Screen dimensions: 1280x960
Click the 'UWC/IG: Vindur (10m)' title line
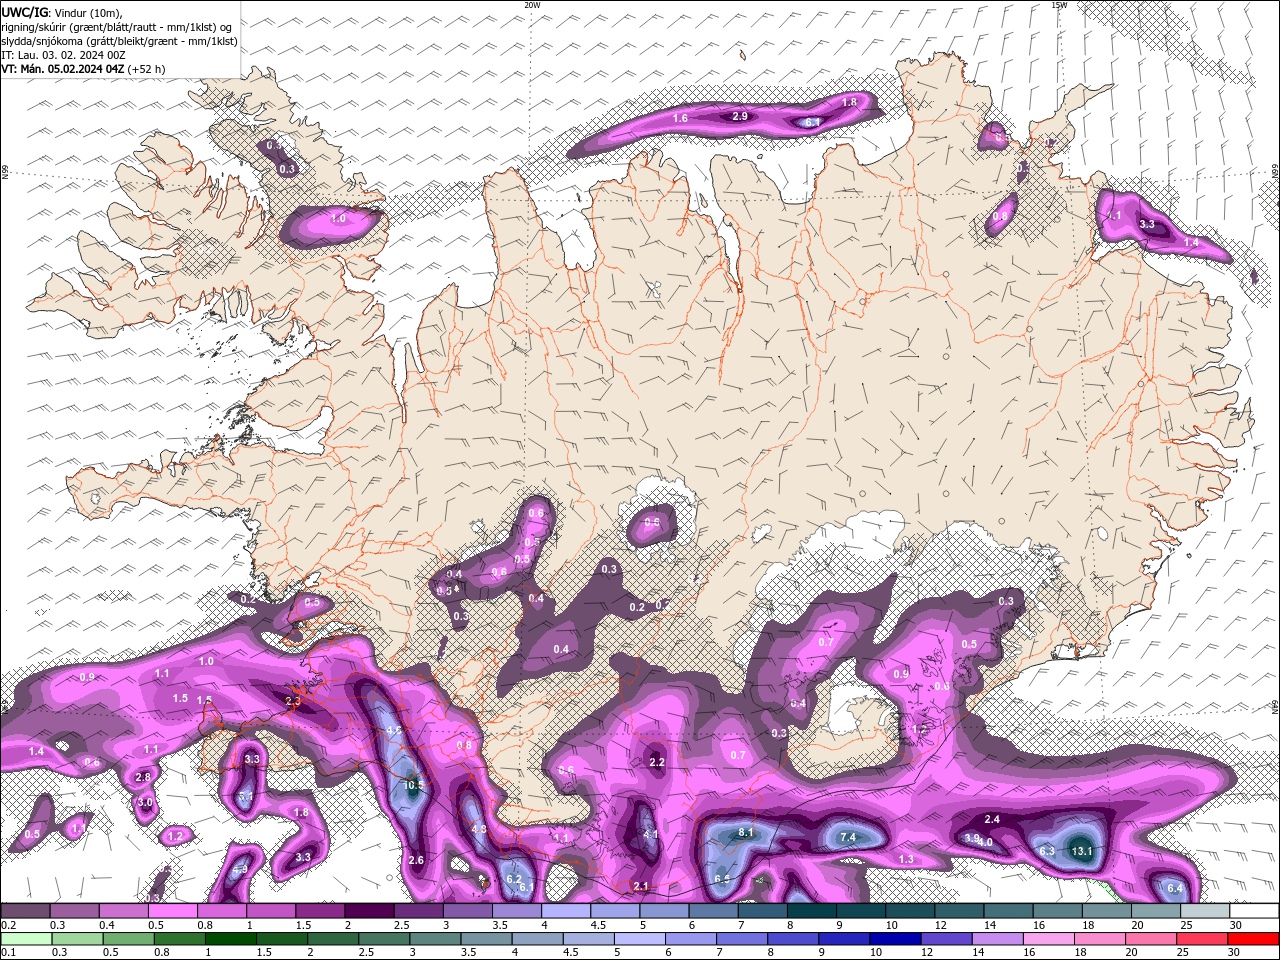[x=62, y=12]
